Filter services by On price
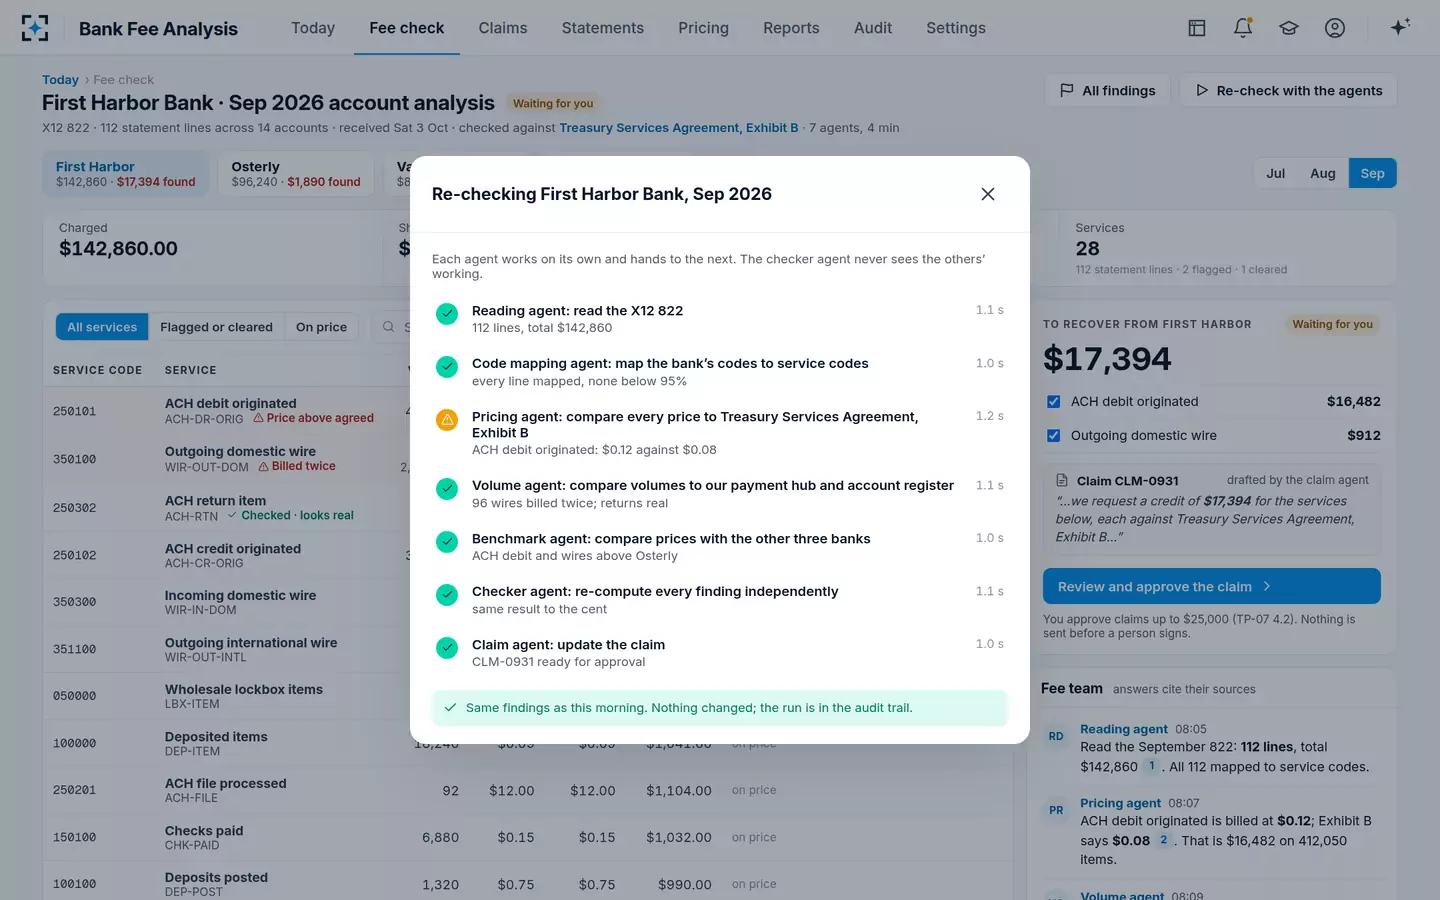 321,327
